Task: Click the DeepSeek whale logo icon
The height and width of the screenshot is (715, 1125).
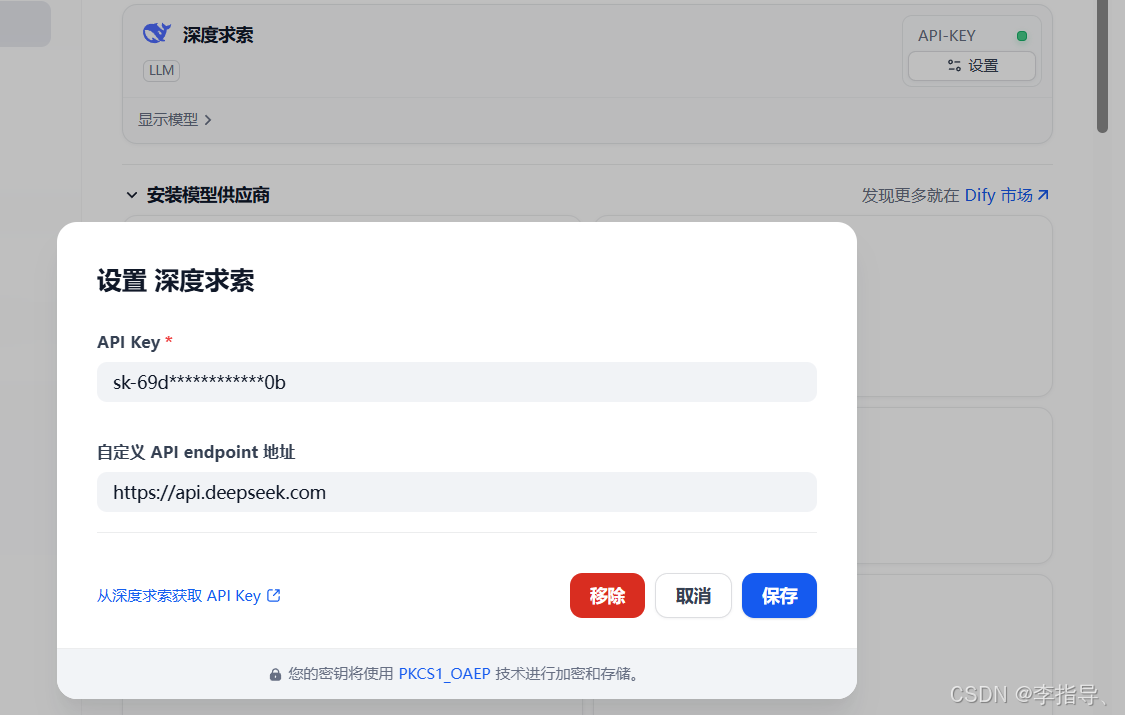Action: tap(156, 34)
